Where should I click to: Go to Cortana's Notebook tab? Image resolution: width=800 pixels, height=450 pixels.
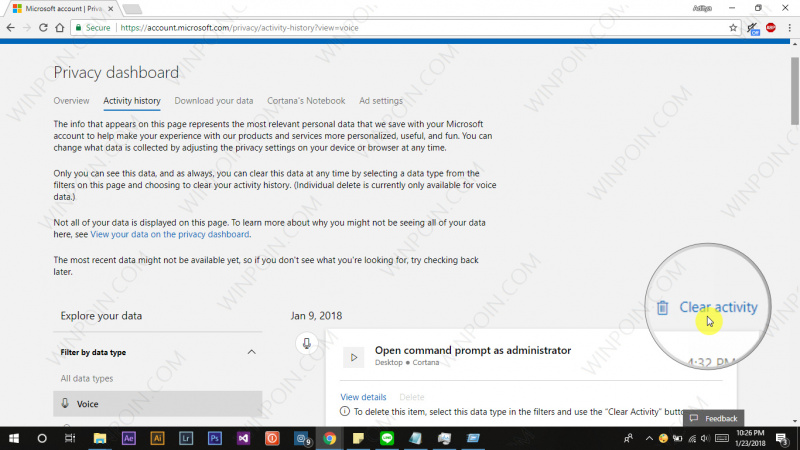[306, 101]
